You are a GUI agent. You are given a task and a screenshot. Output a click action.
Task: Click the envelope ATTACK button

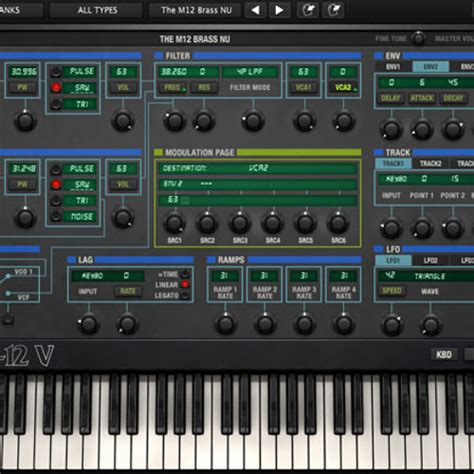pyautogui.click(x=422, y=98)
